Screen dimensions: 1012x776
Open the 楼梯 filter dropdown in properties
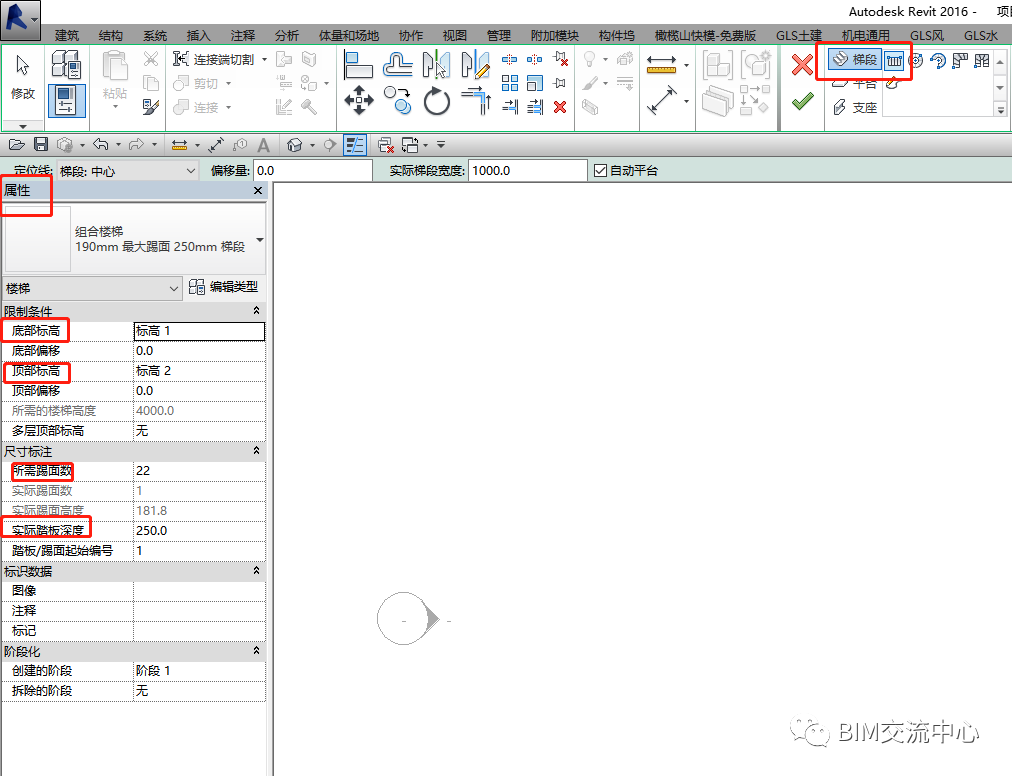[92, 289]
